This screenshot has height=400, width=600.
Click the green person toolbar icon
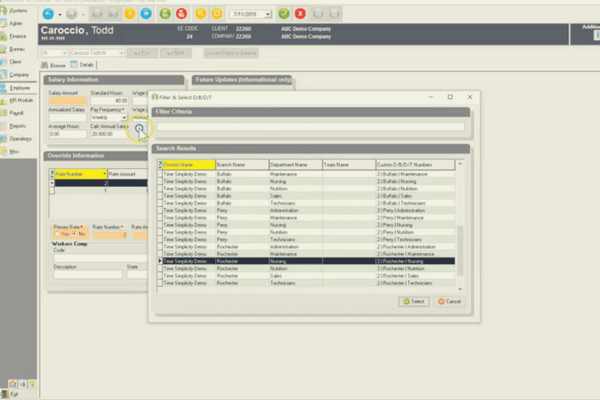pos(165,14)
